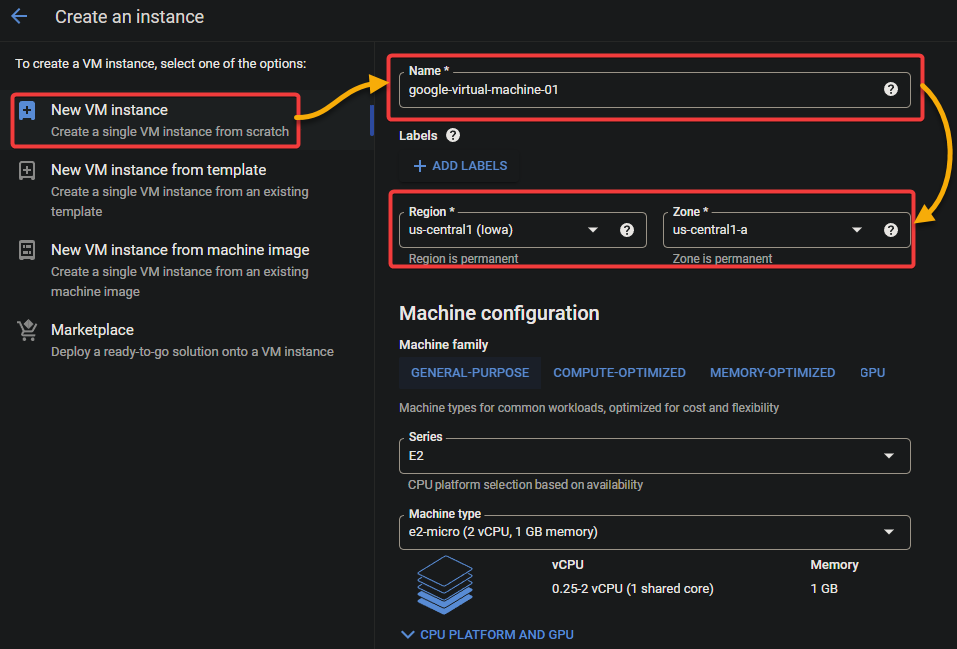Click the New VM instance from template icon
The width and height of the screenshot is (957, 649).
tap(27, 170)
